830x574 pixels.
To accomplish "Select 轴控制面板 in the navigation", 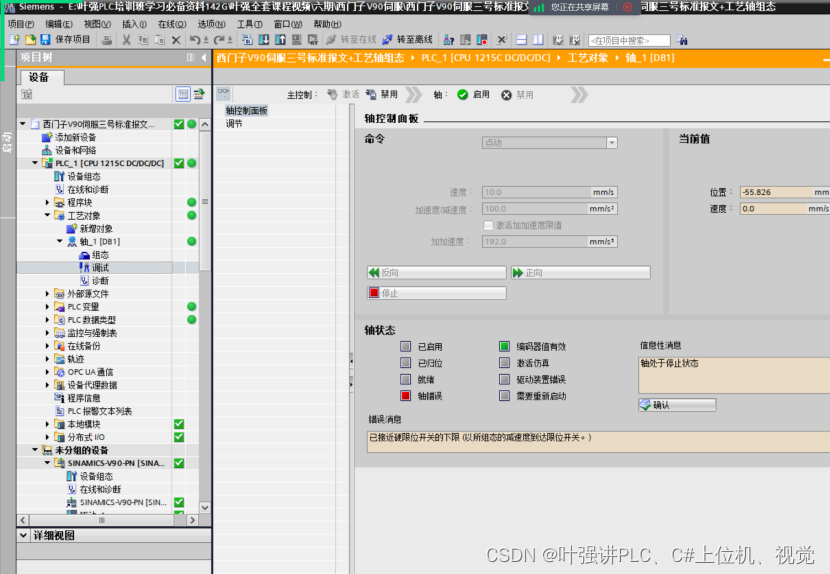I will pos(246,110).
